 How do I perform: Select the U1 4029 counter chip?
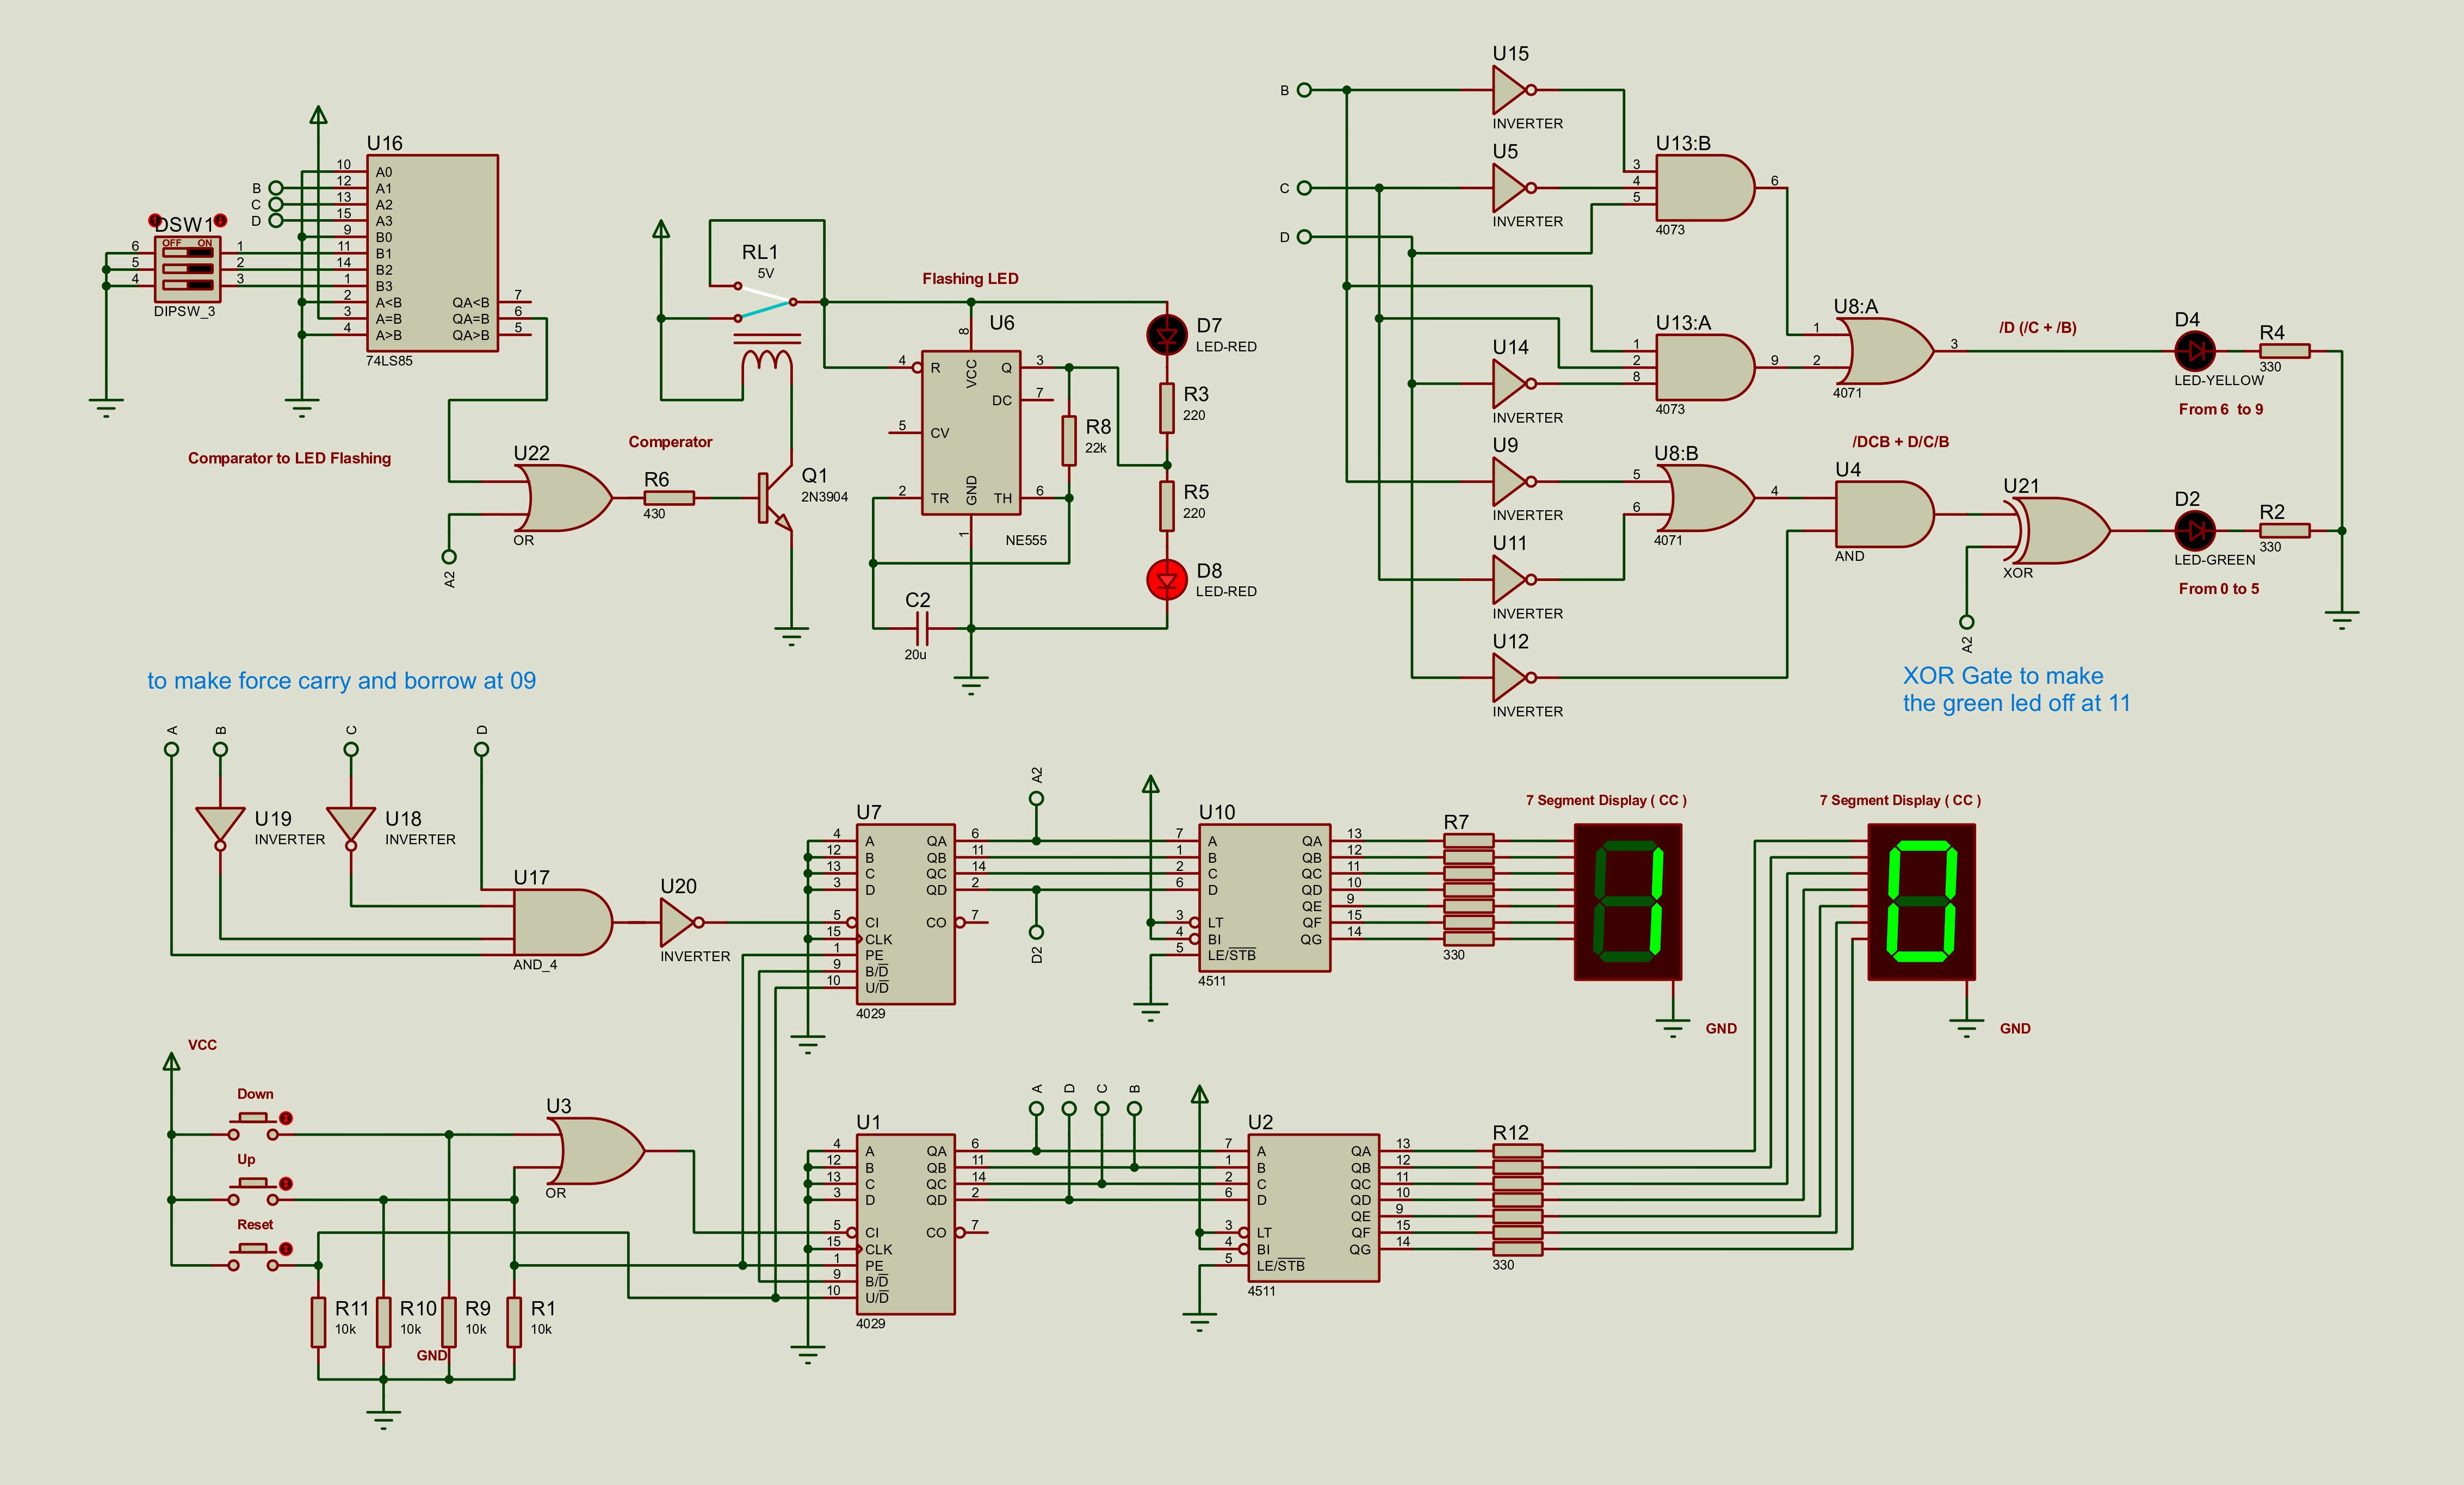[906, 1224]
